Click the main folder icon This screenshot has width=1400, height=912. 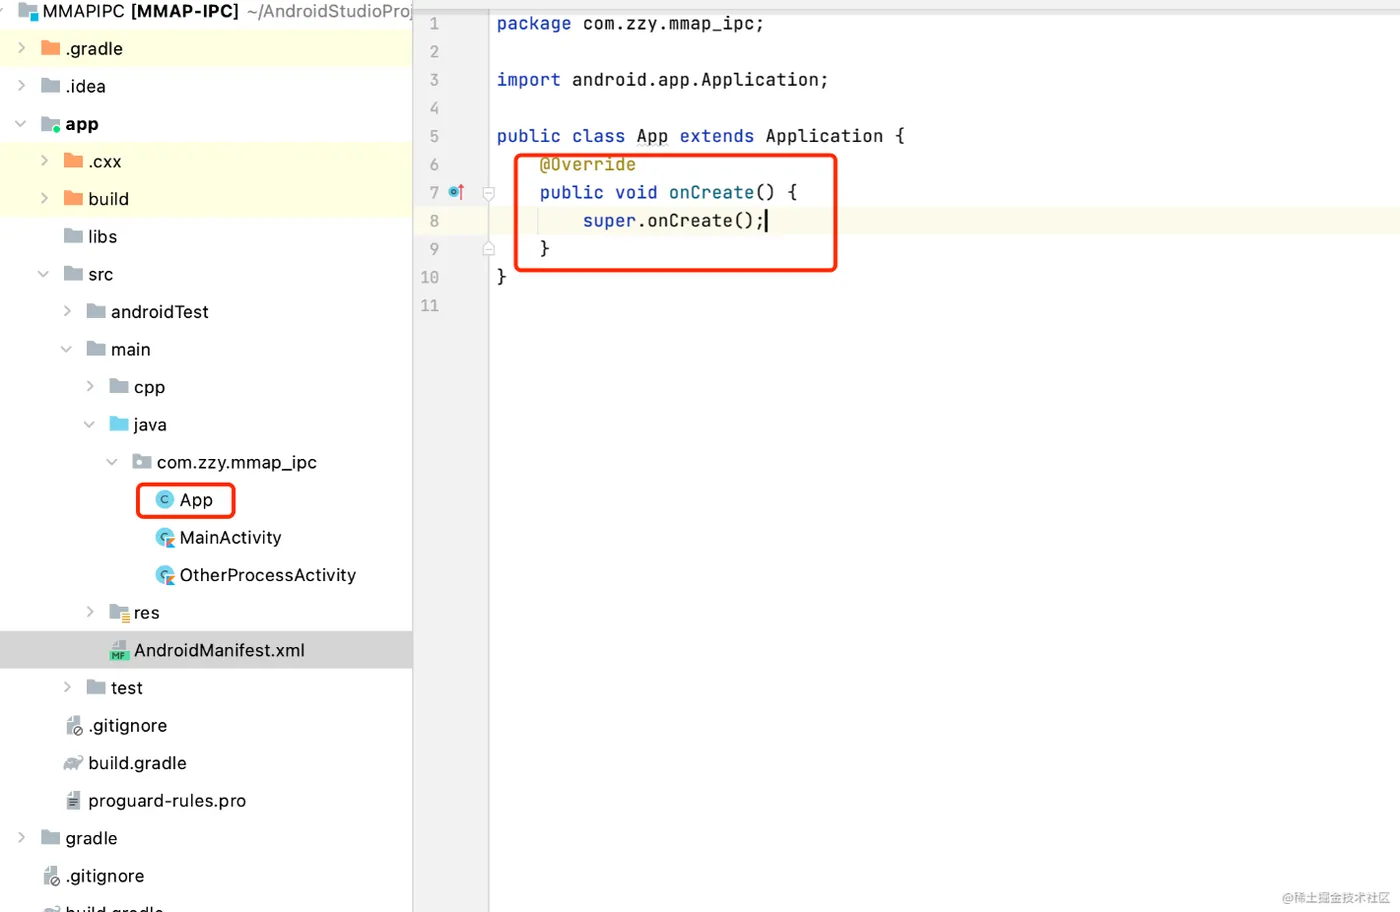(96, 349)
